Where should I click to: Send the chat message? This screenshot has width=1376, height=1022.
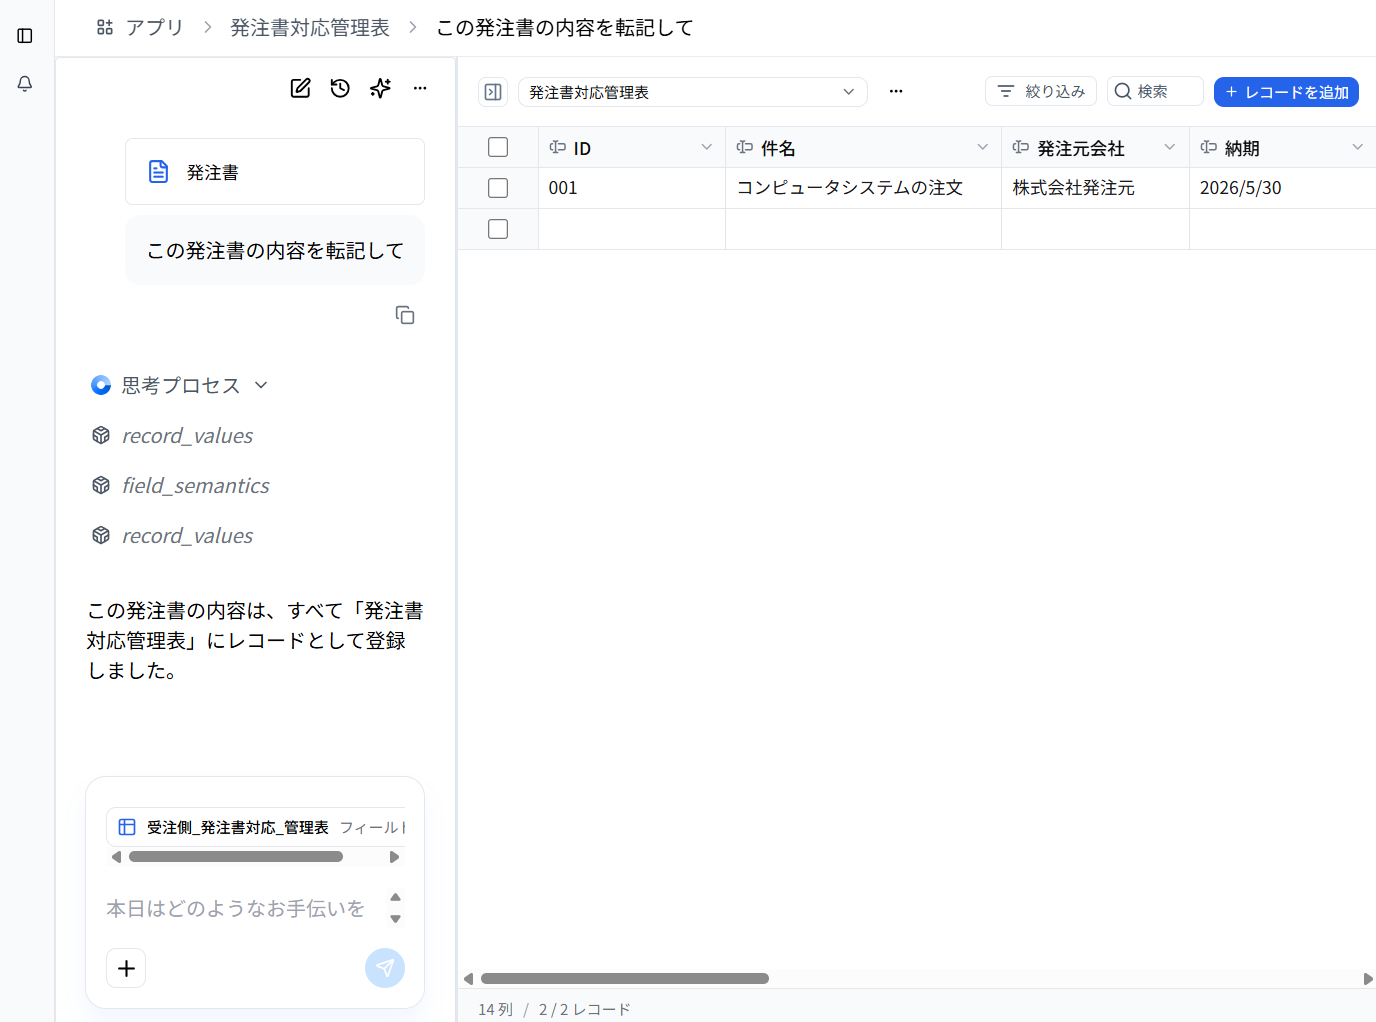pos(385,968)
